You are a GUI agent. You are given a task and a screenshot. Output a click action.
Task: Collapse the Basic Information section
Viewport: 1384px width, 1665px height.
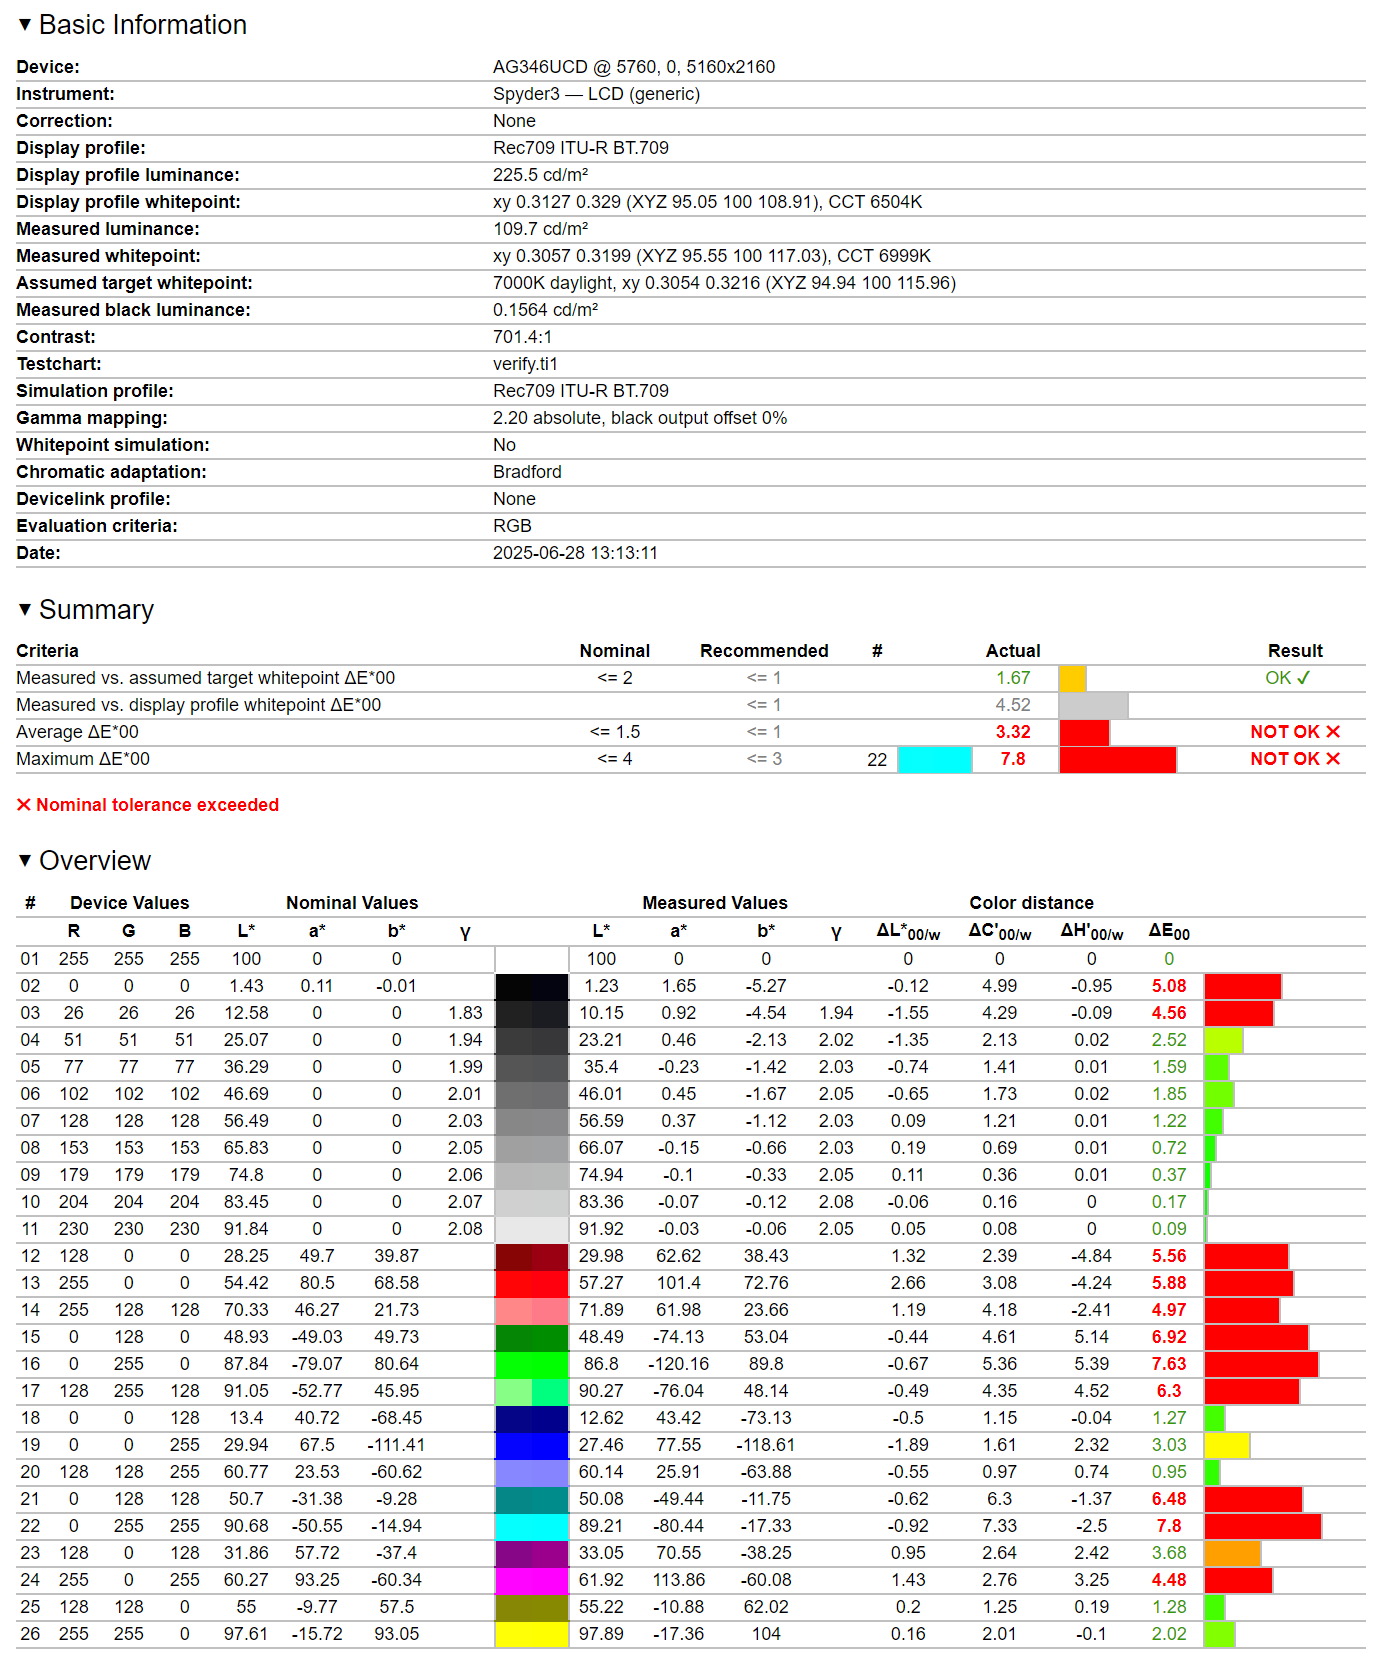(26, 25)
